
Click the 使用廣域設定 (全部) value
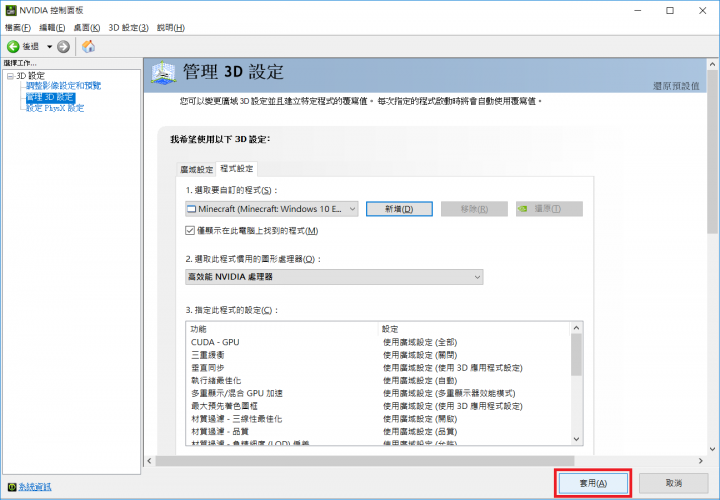[420, 342]
